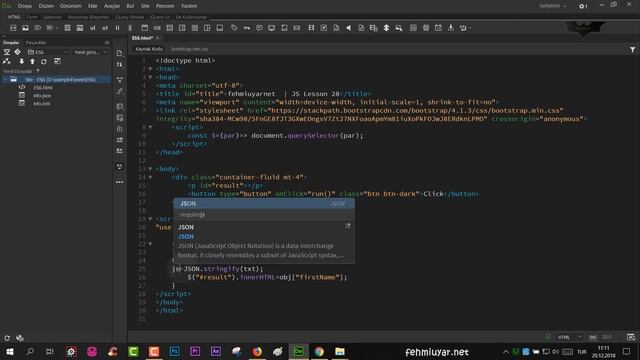Pick JSON from the autocomplete list
Viewport: 640px width, 360px height.
(264, 204)
